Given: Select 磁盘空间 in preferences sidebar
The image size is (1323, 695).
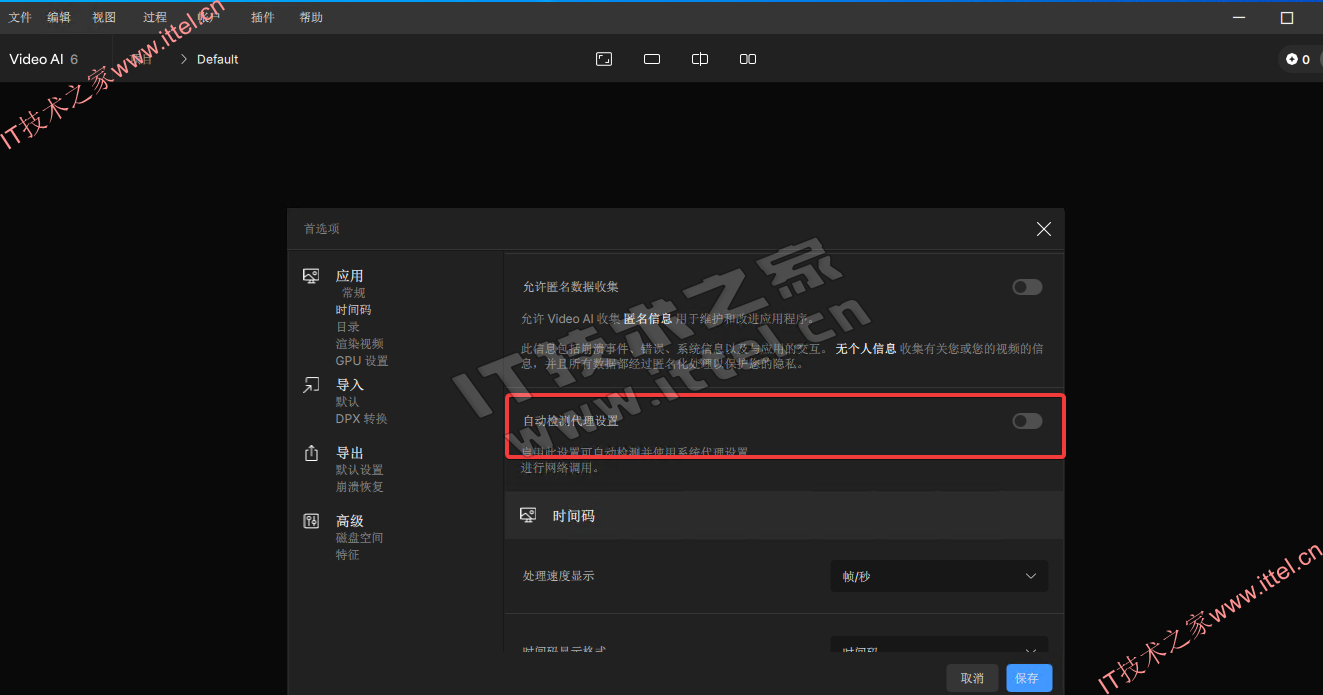Looking at the screenshot, I should pos(360,538).
